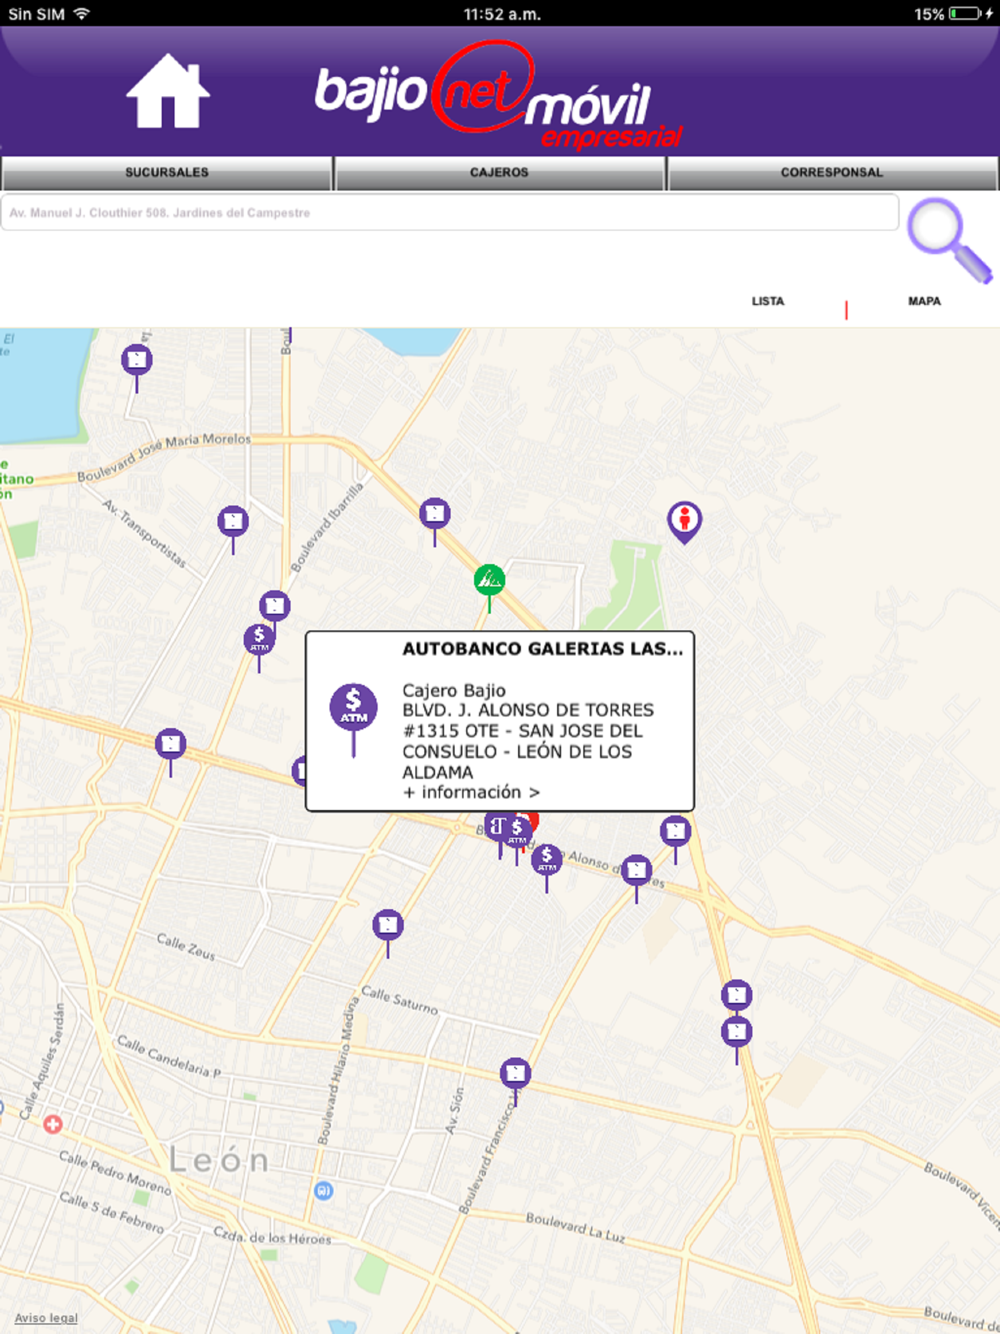Tap the bajionet móvil empresarial logo

[498, 96]
